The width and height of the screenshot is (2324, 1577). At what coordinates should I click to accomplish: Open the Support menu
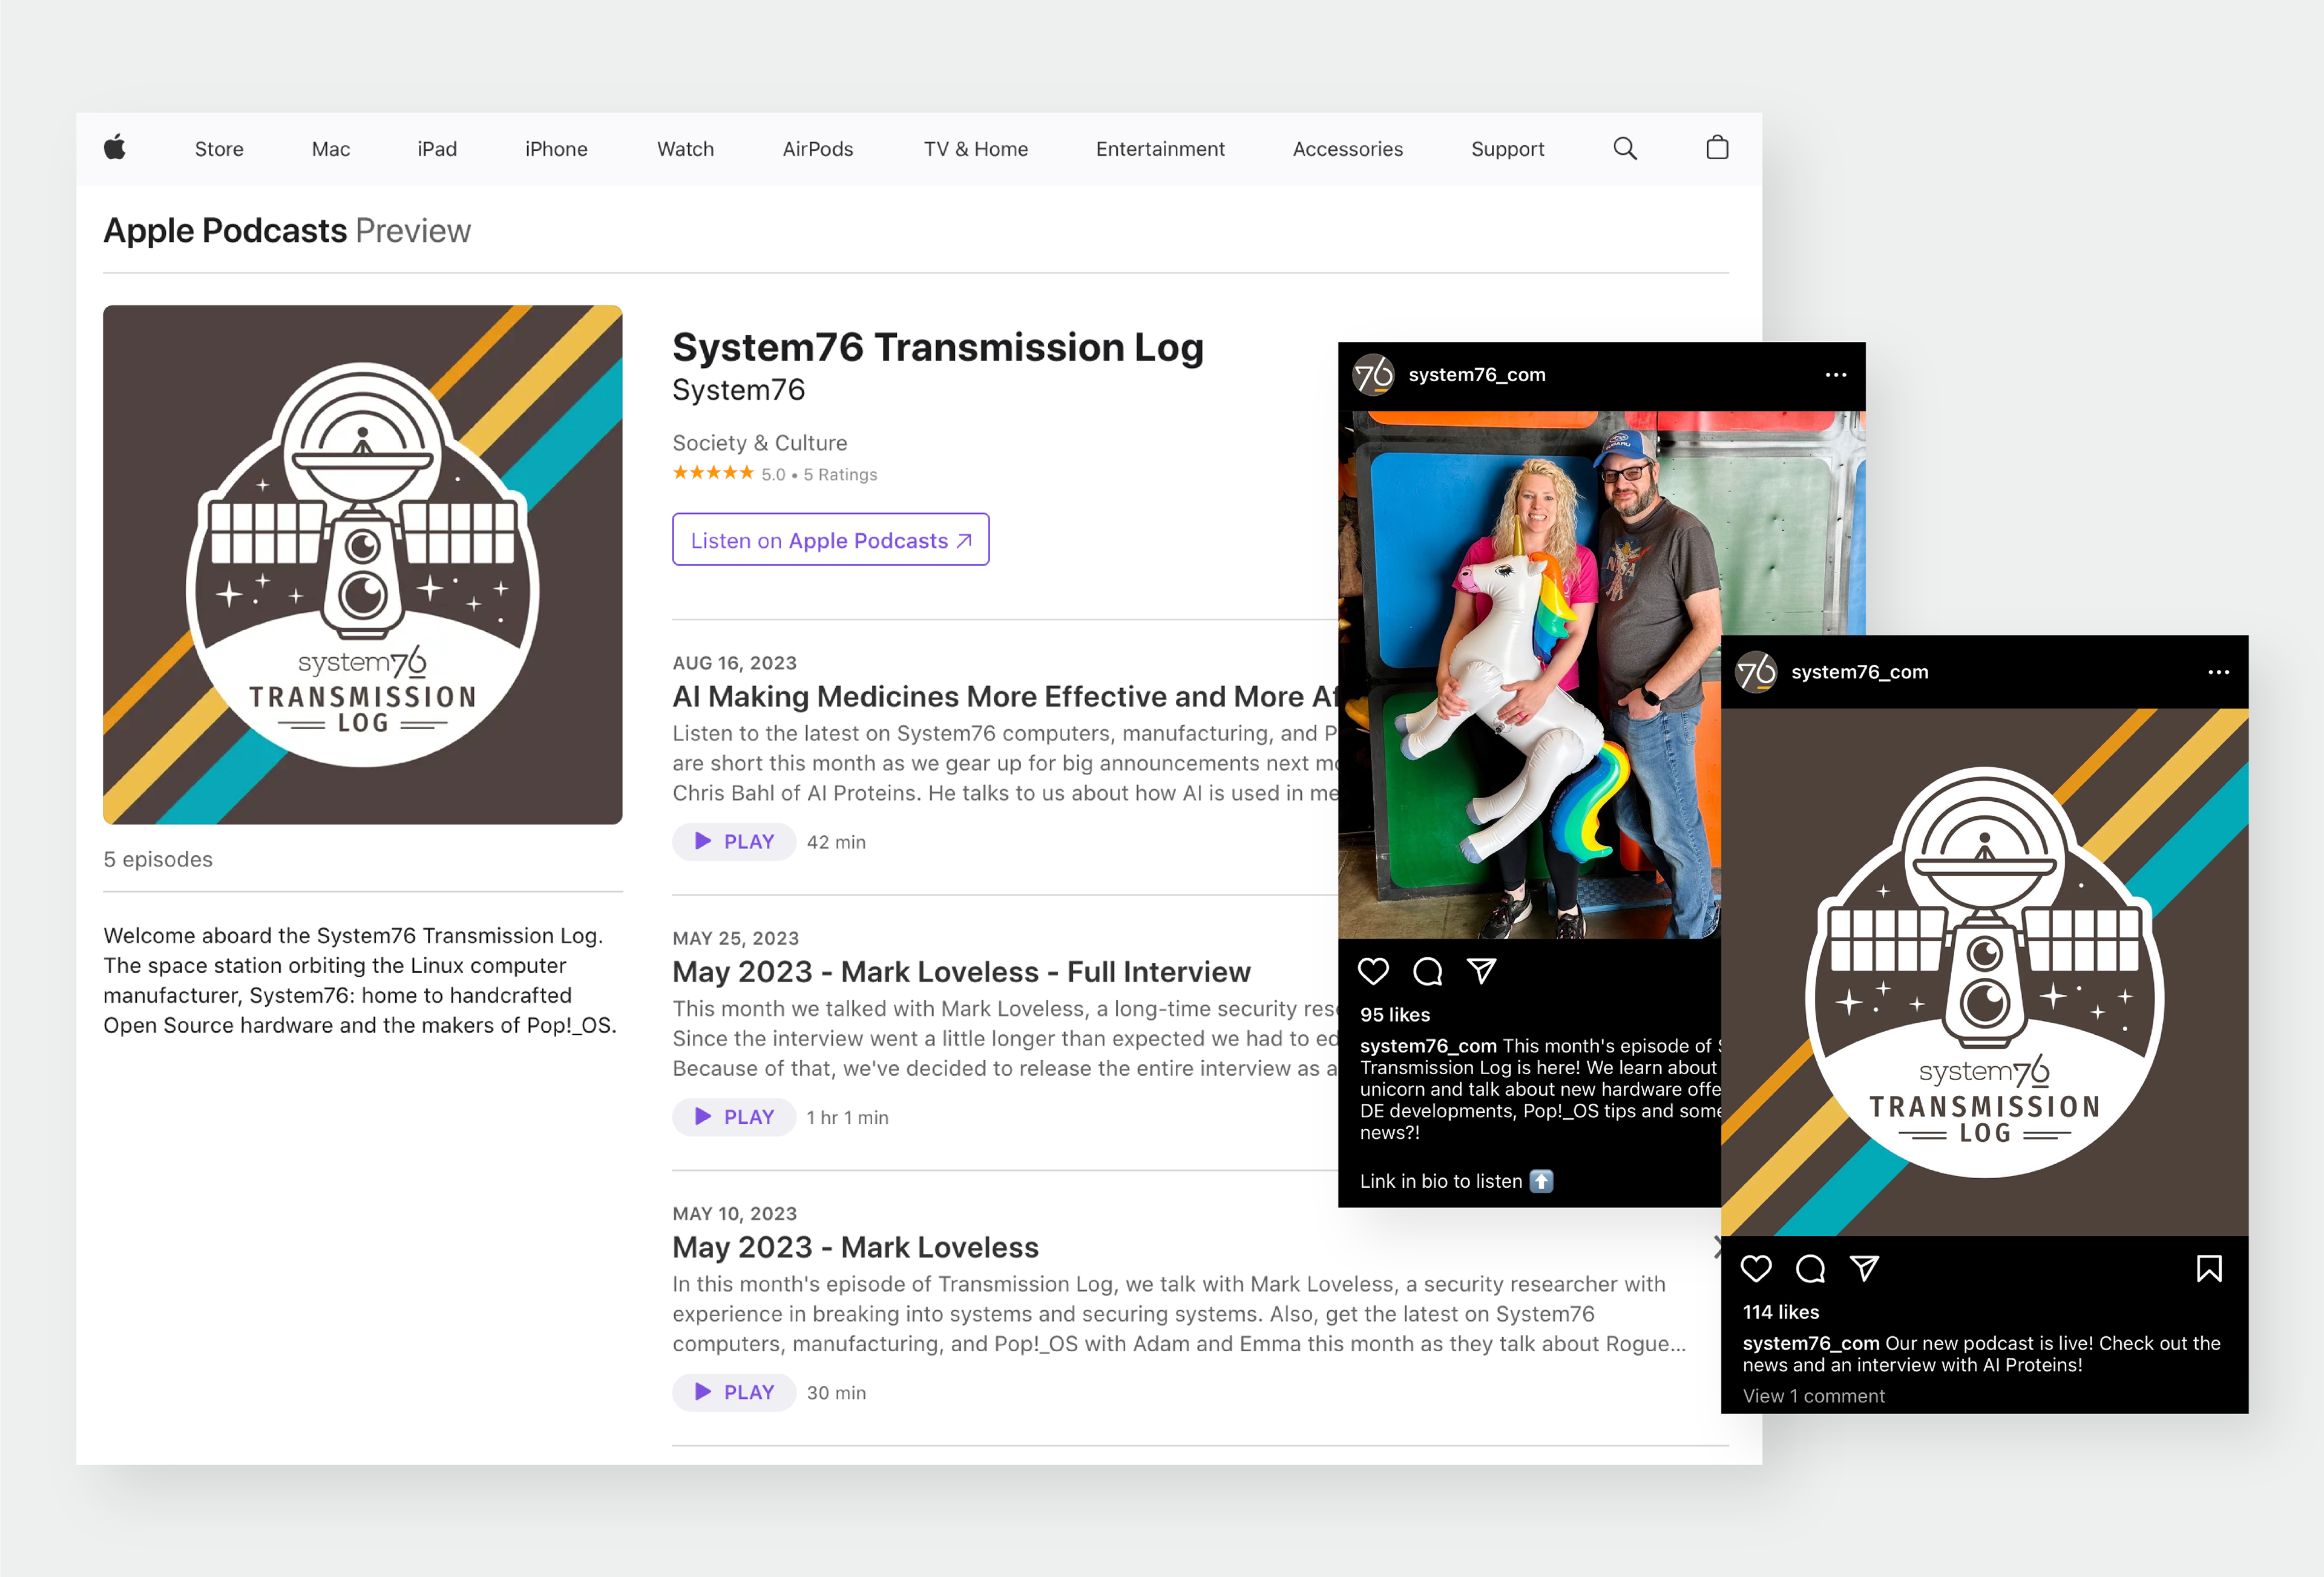pyautogui.click(x=1508, y=149)
